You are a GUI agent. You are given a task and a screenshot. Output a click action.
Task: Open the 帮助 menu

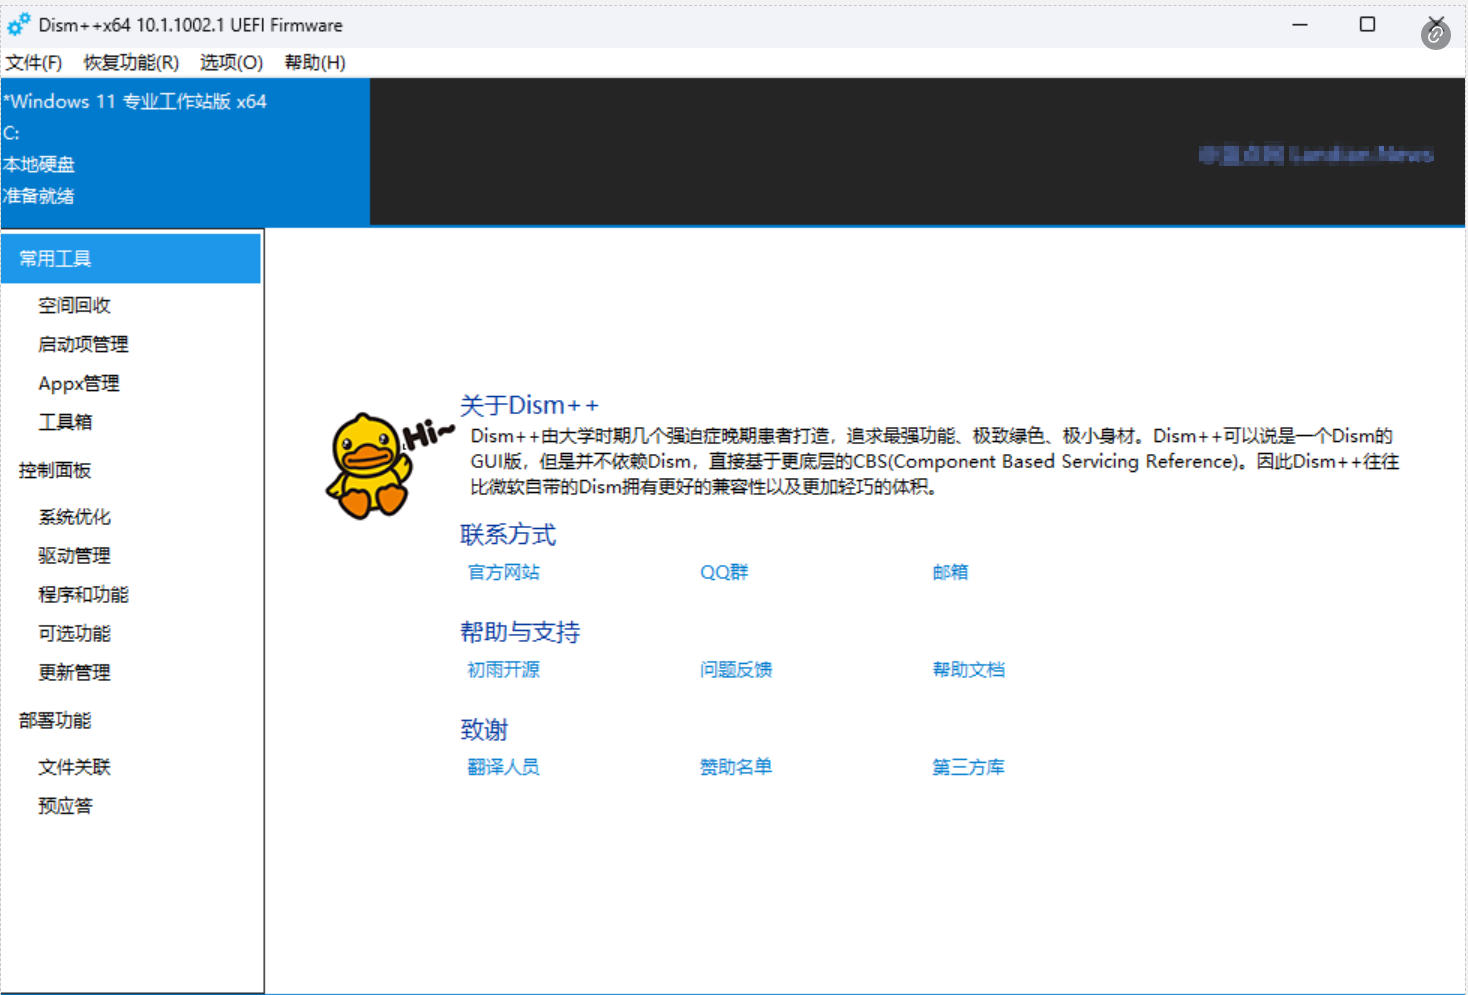click(x=313, y=62)
